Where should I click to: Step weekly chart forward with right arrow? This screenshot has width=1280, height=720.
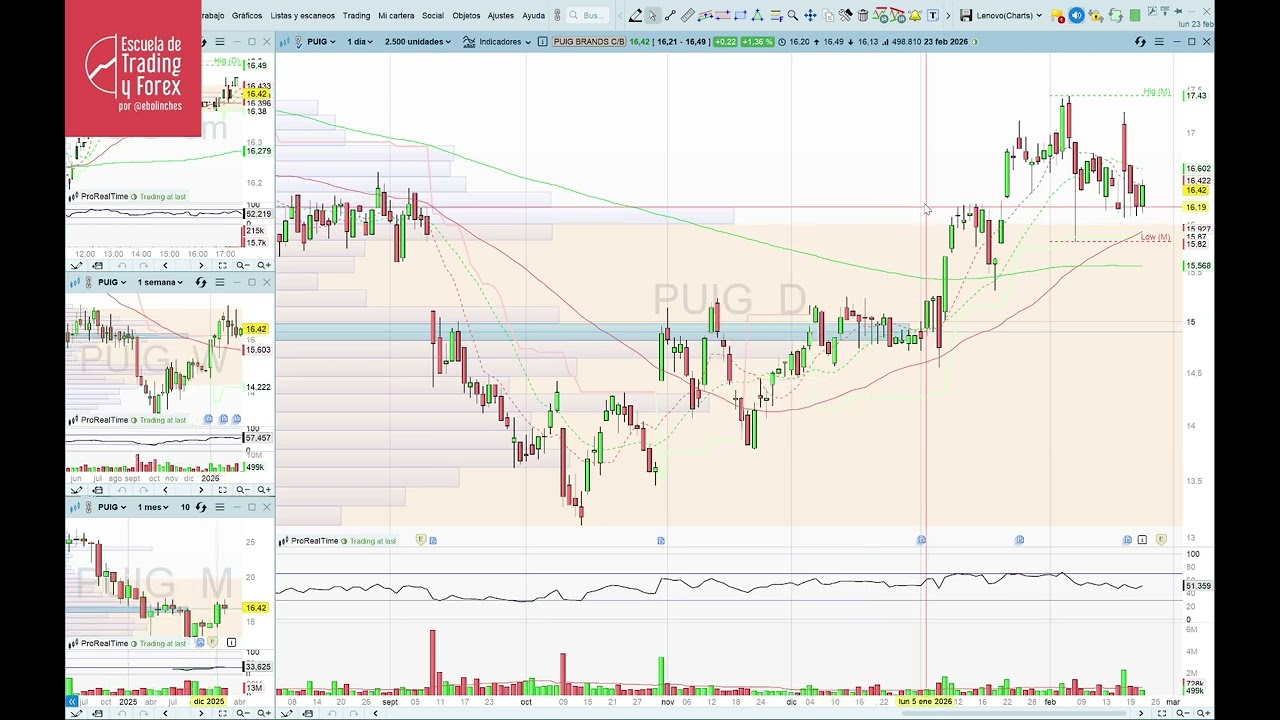coord(200,490)
